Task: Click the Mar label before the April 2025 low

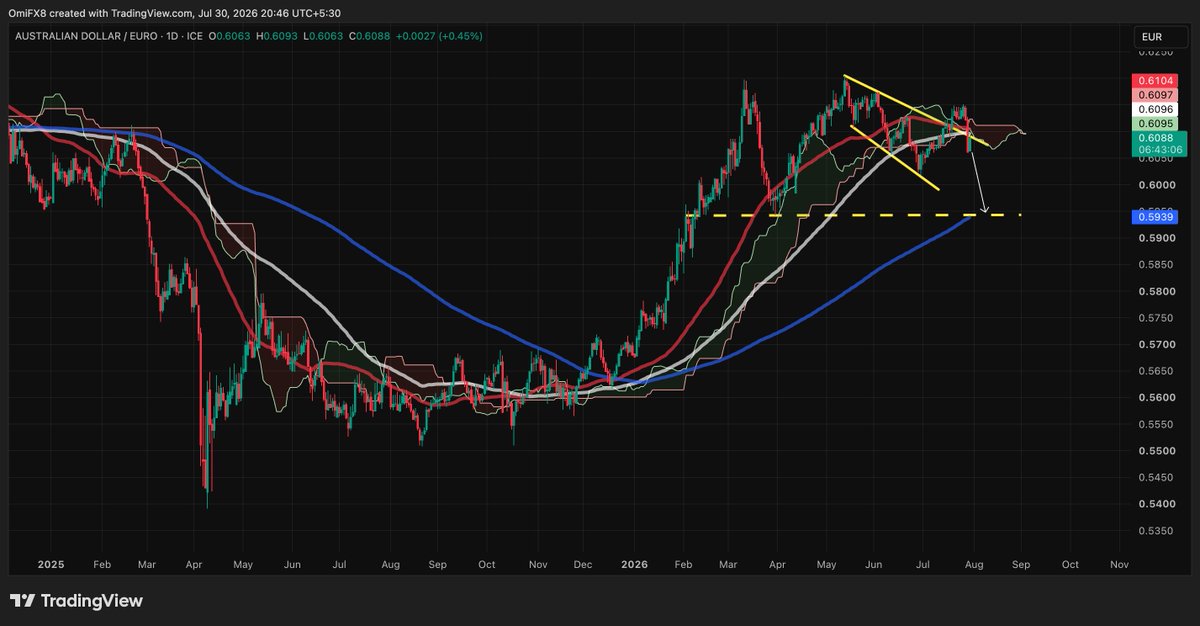Action: coord(149,564)
